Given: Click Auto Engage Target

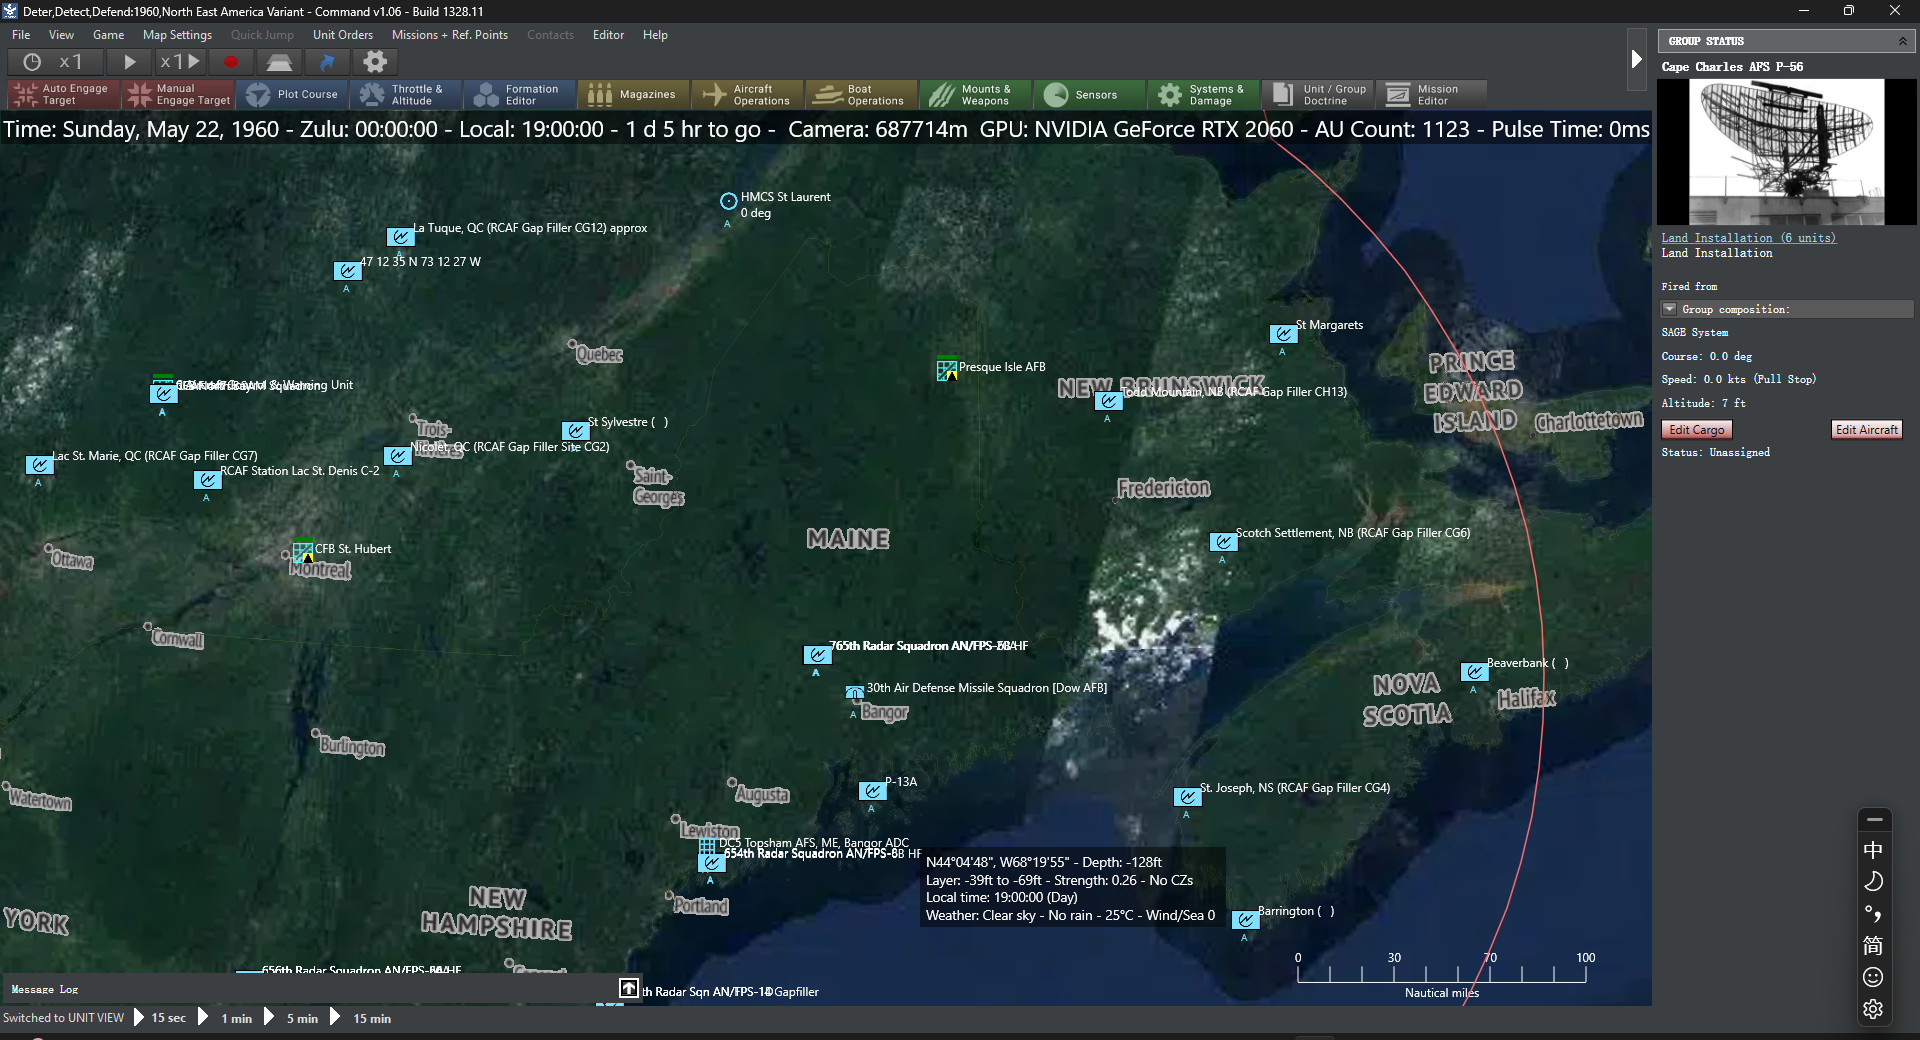Looking at the screenshot, I should [63, 94].
